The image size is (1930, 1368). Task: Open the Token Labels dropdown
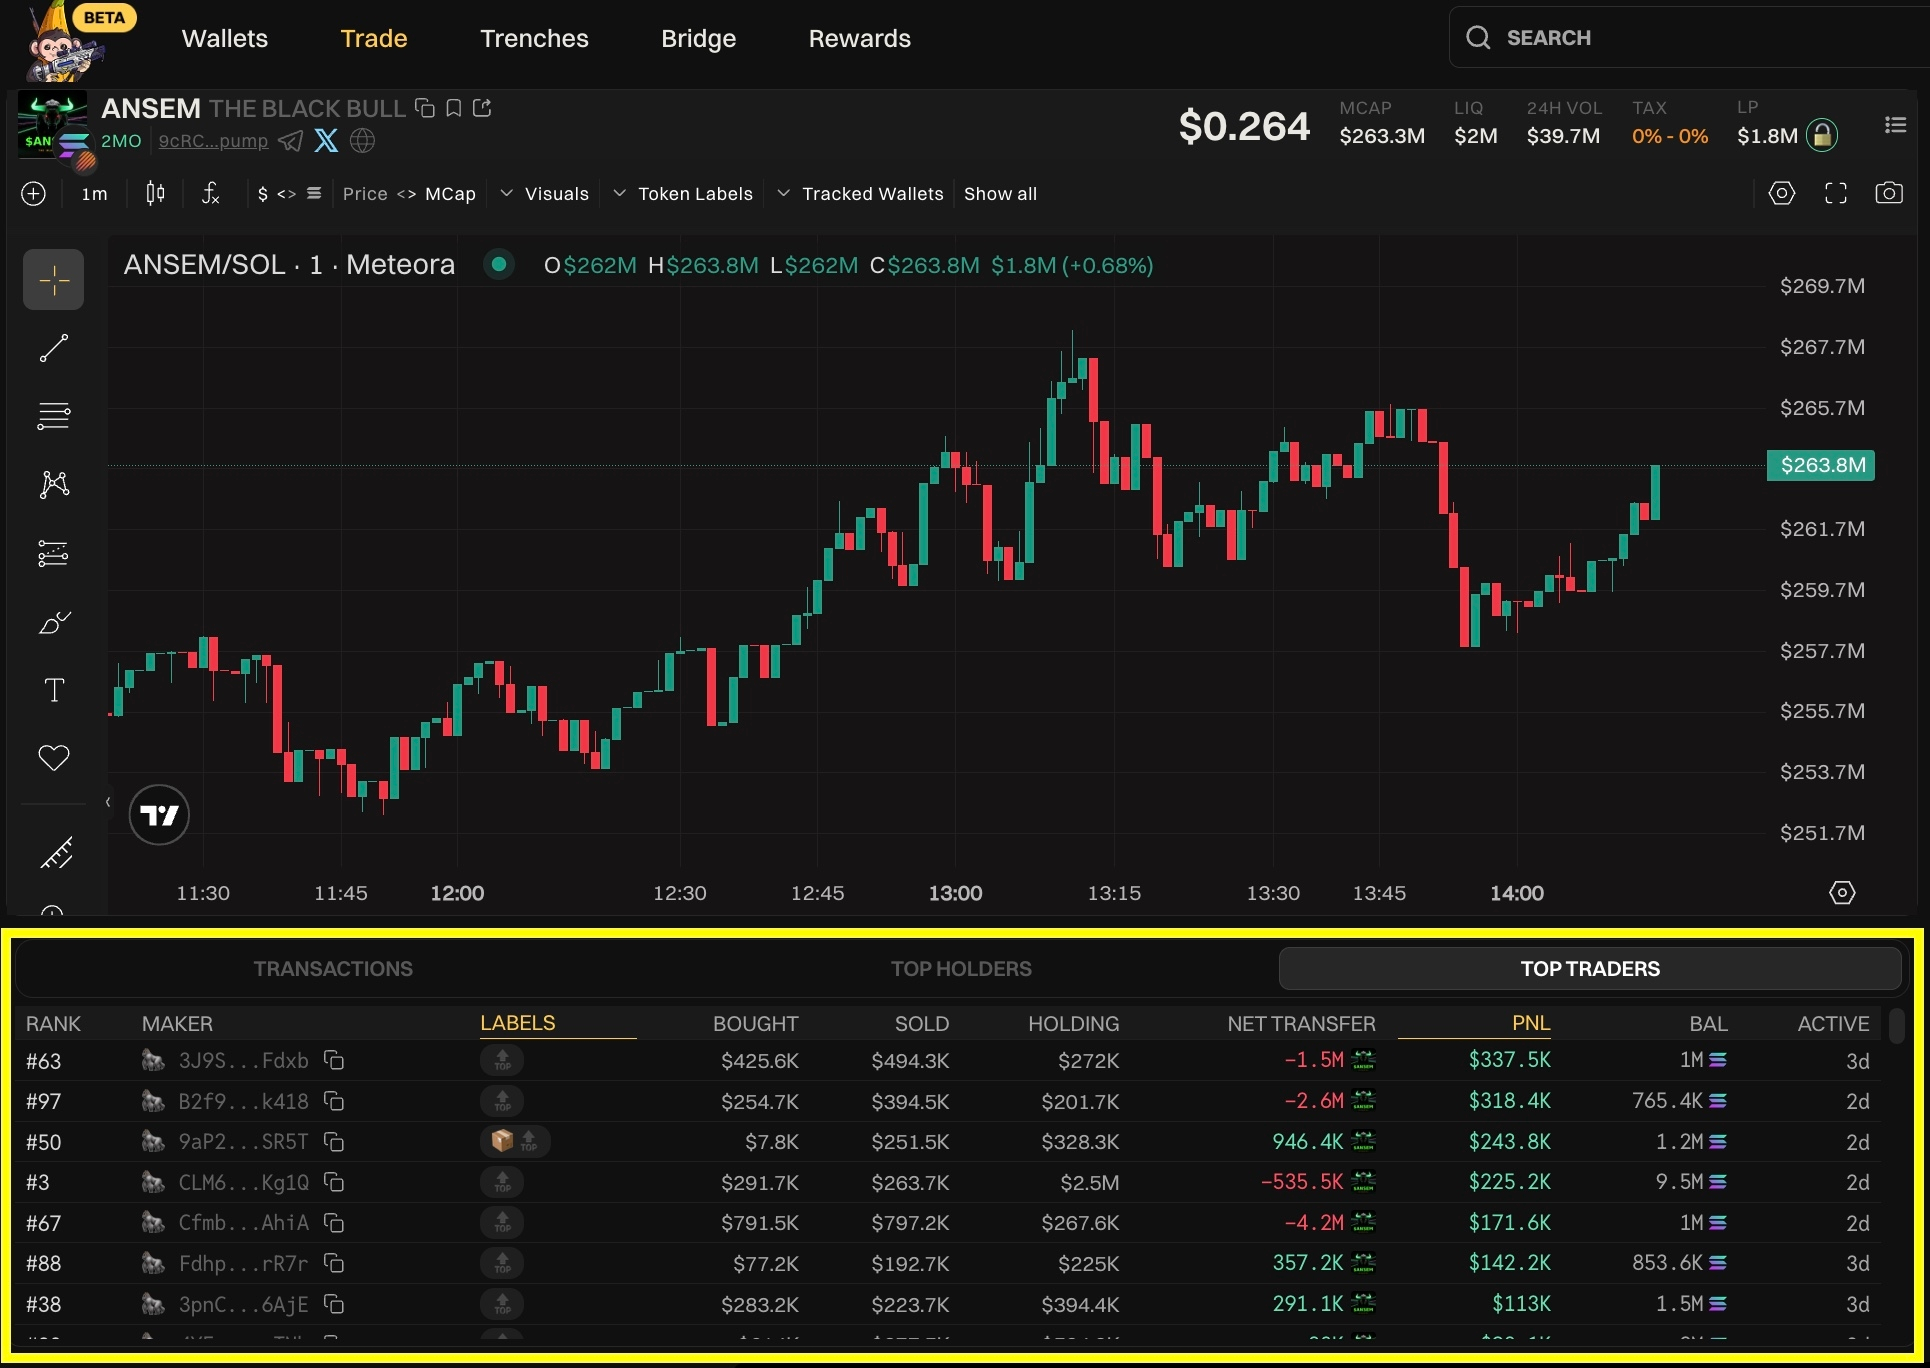(683, 194)
